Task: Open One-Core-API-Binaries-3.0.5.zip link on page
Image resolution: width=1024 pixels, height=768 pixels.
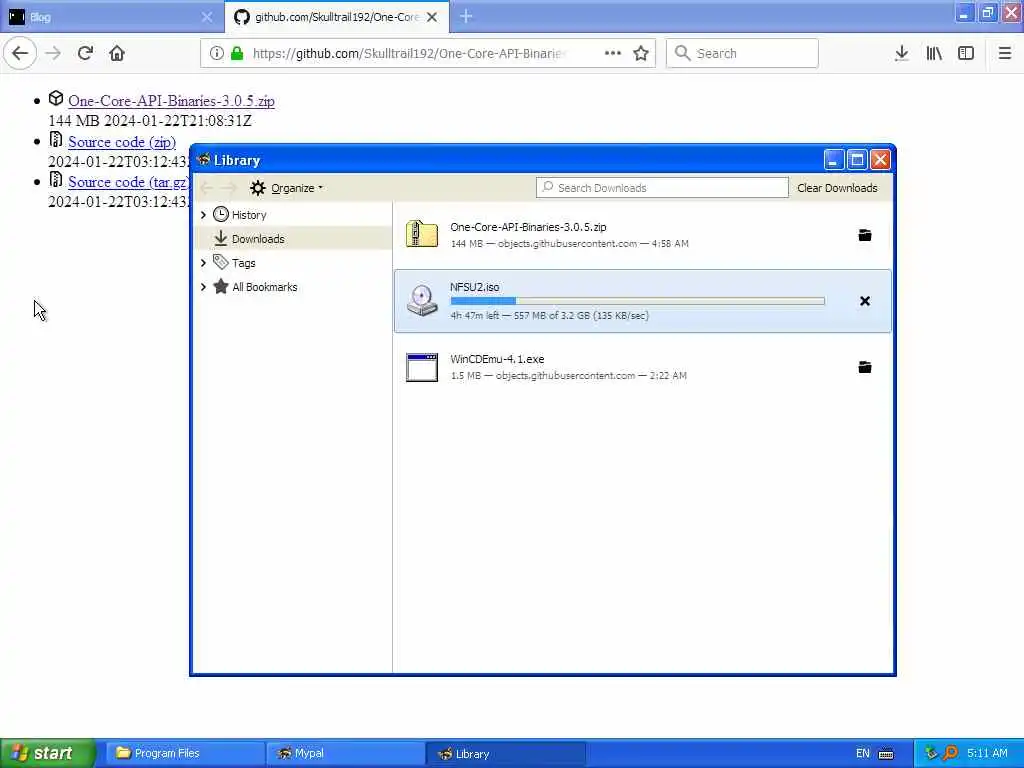Action: 171,101
